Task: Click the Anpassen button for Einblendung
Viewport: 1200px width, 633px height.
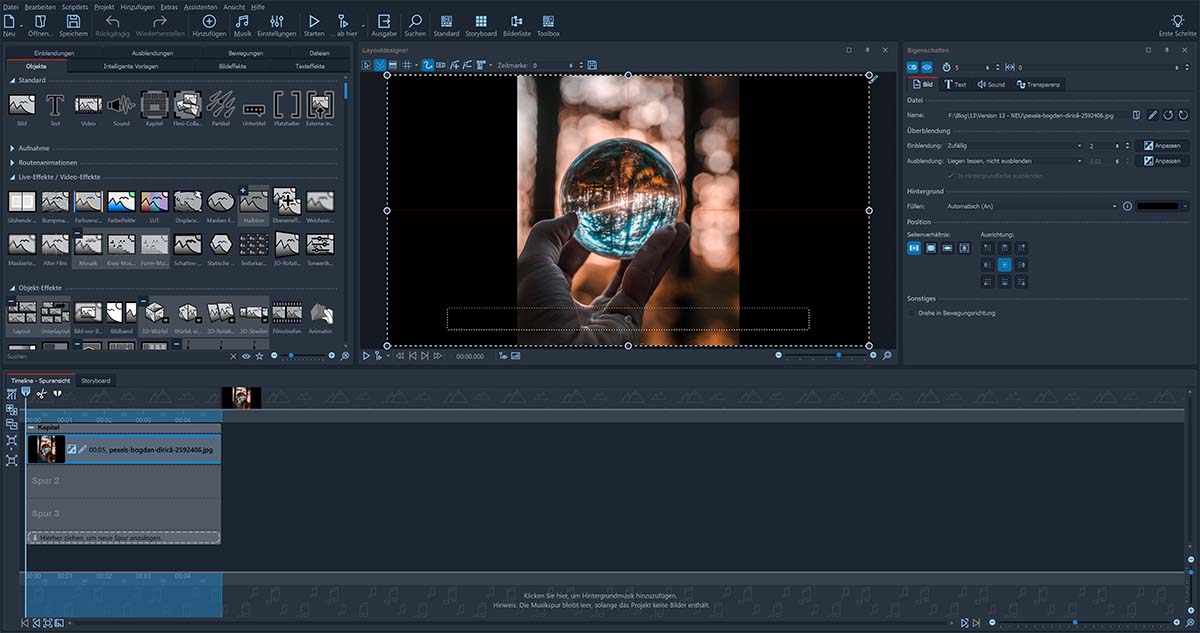Action: pos(1161,146)
